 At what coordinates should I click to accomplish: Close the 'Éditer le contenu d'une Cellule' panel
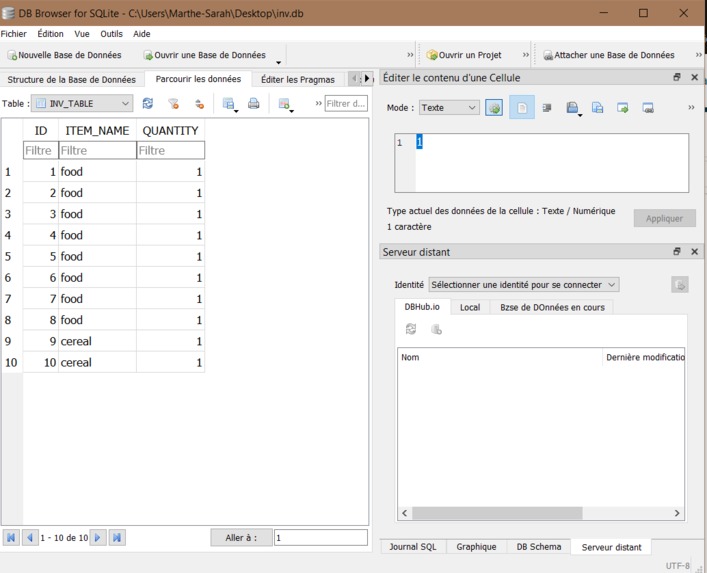point(694,77)
